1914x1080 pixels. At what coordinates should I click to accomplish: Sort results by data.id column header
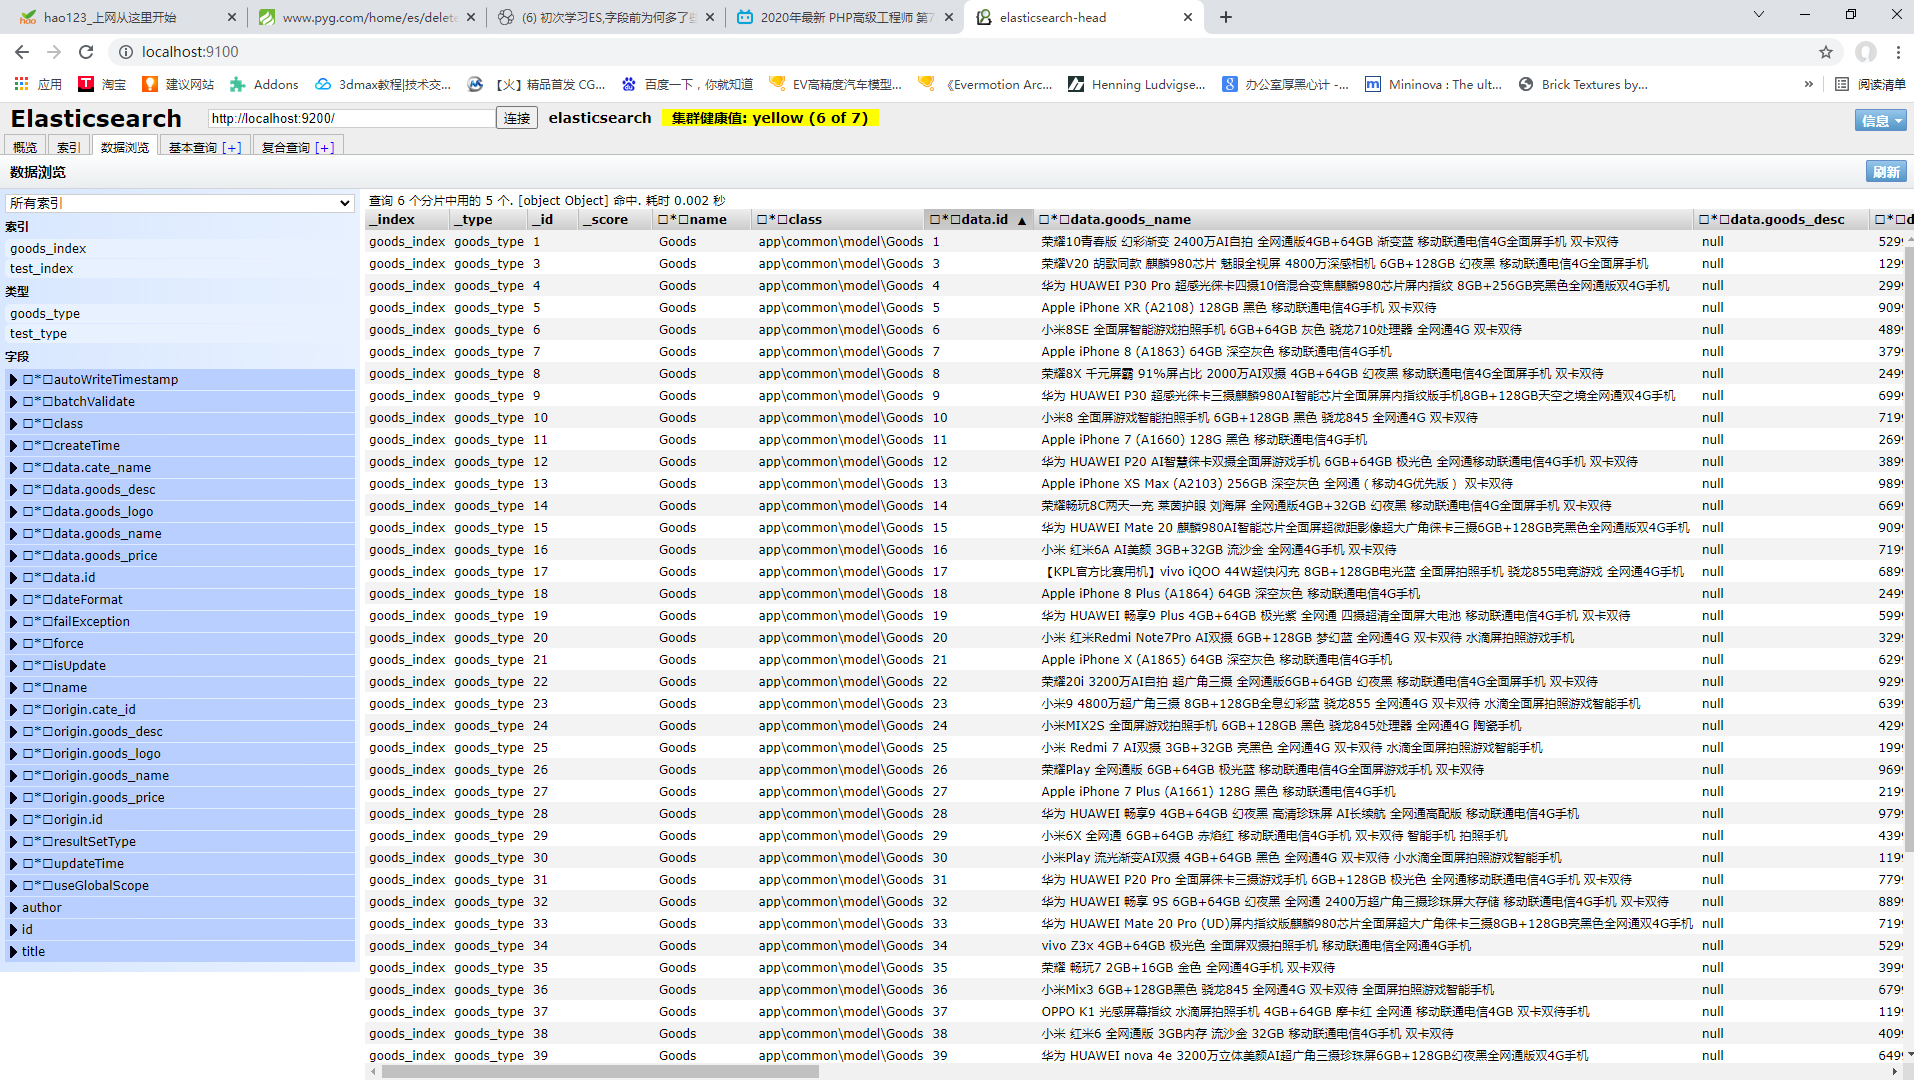click(x=978, y=219)
